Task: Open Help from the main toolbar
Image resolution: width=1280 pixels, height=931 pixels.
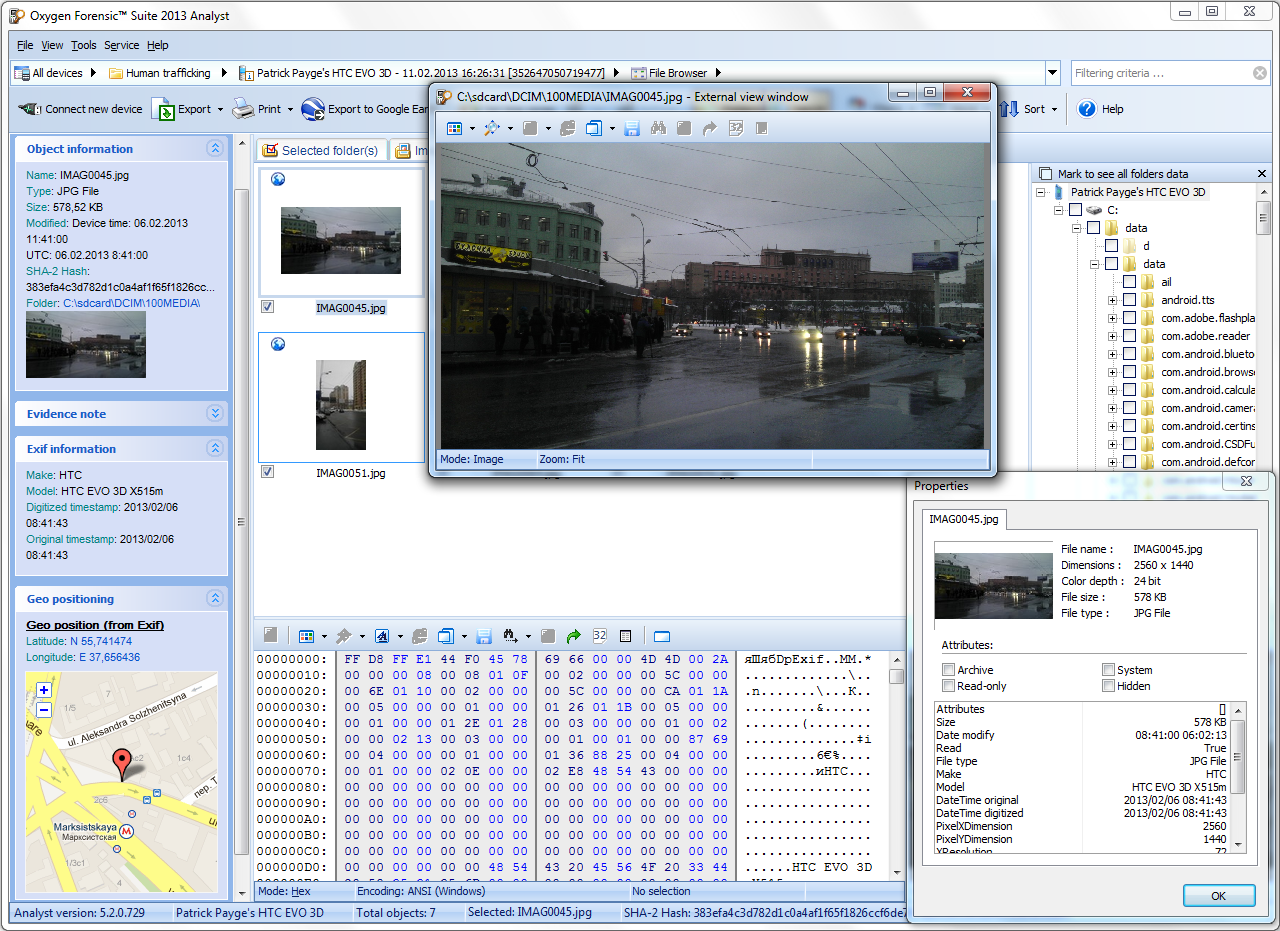Action: coord(1087,109)
